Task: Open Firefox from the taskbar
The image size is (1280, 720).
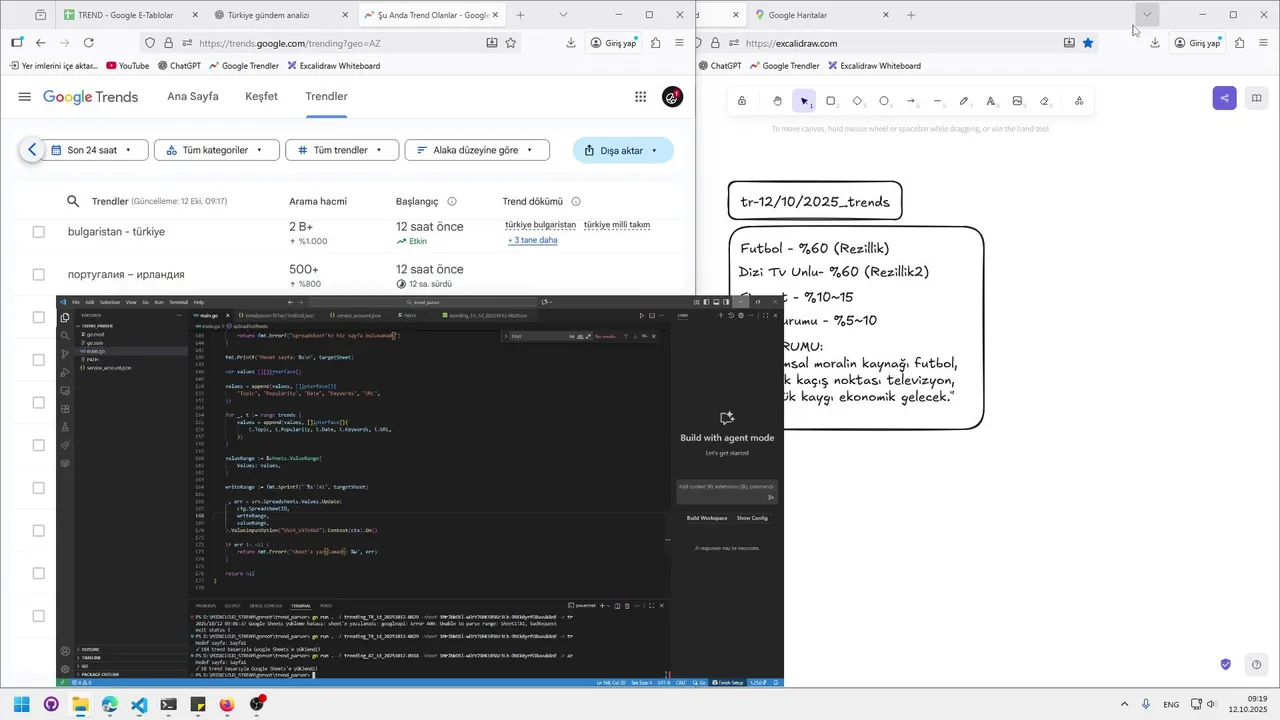Action: pyautogui.click(x=227, y=705)
